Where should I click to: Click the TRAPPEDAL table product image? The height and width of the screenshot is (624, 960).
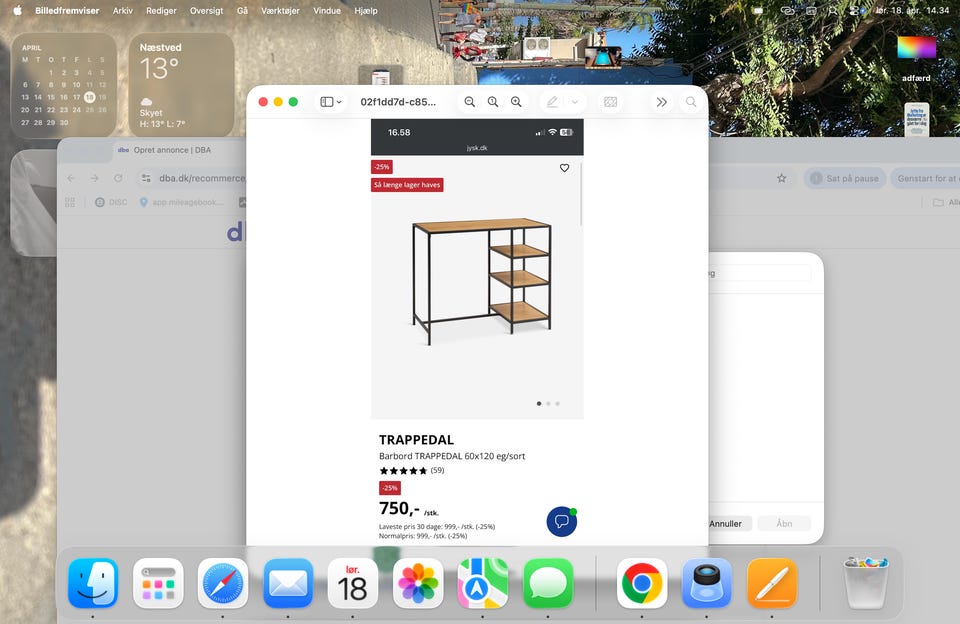pos(481,281)
